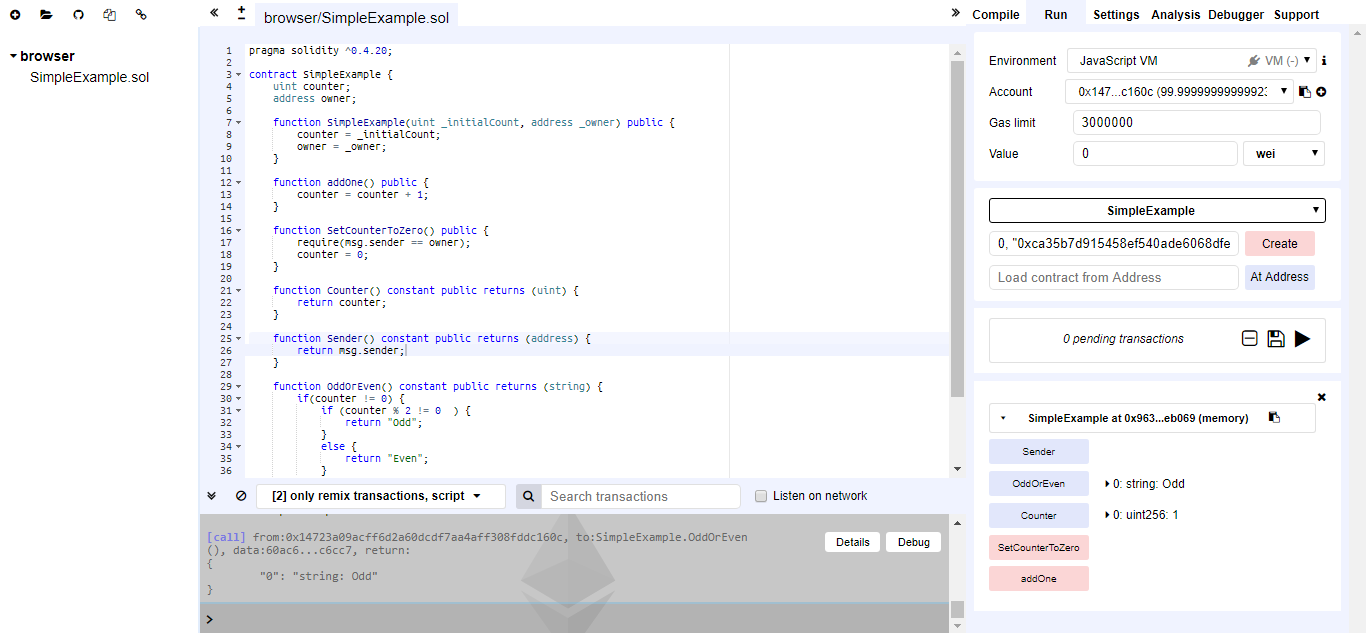Minimize terminal with double-down chevron
Image resolution: width=1366 pixels, height=633 pixels.
coord(211,496)
